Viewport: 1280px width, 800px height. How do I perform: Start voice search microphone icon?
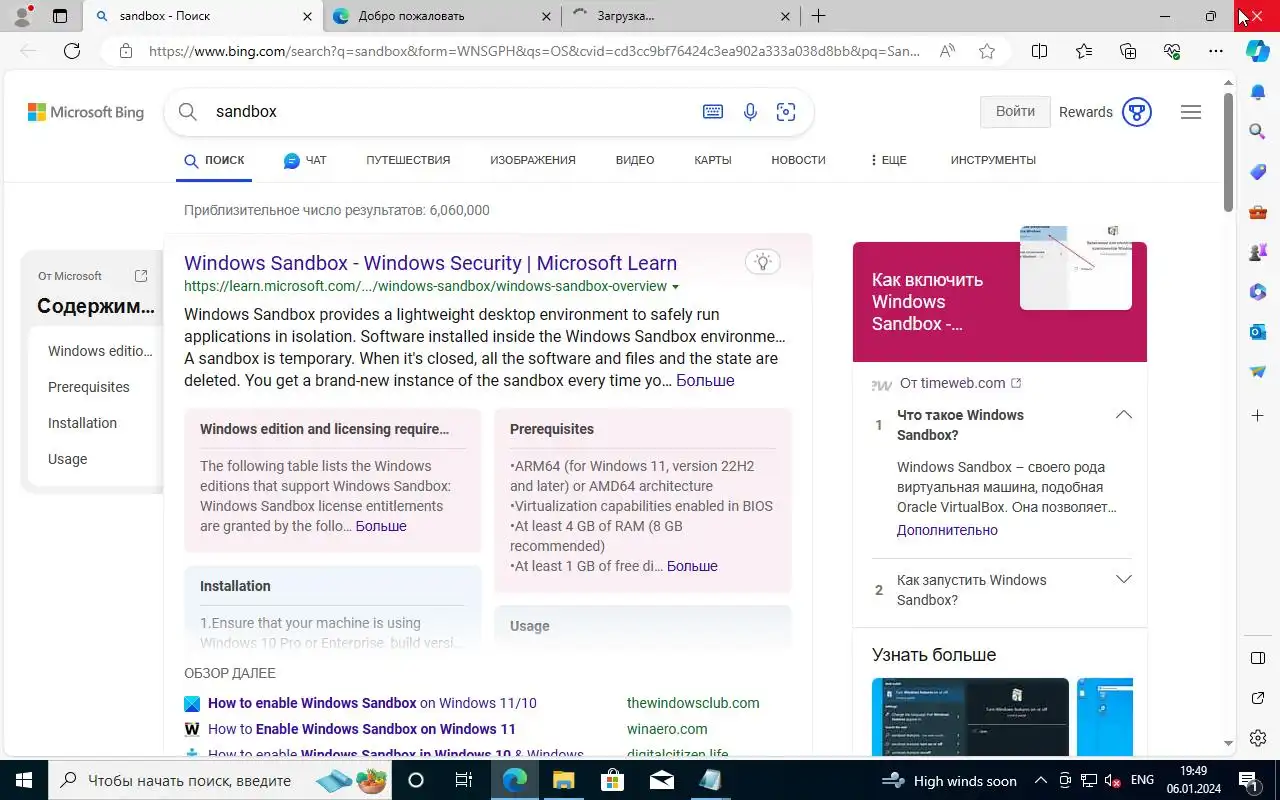click(x=750, y=112)
